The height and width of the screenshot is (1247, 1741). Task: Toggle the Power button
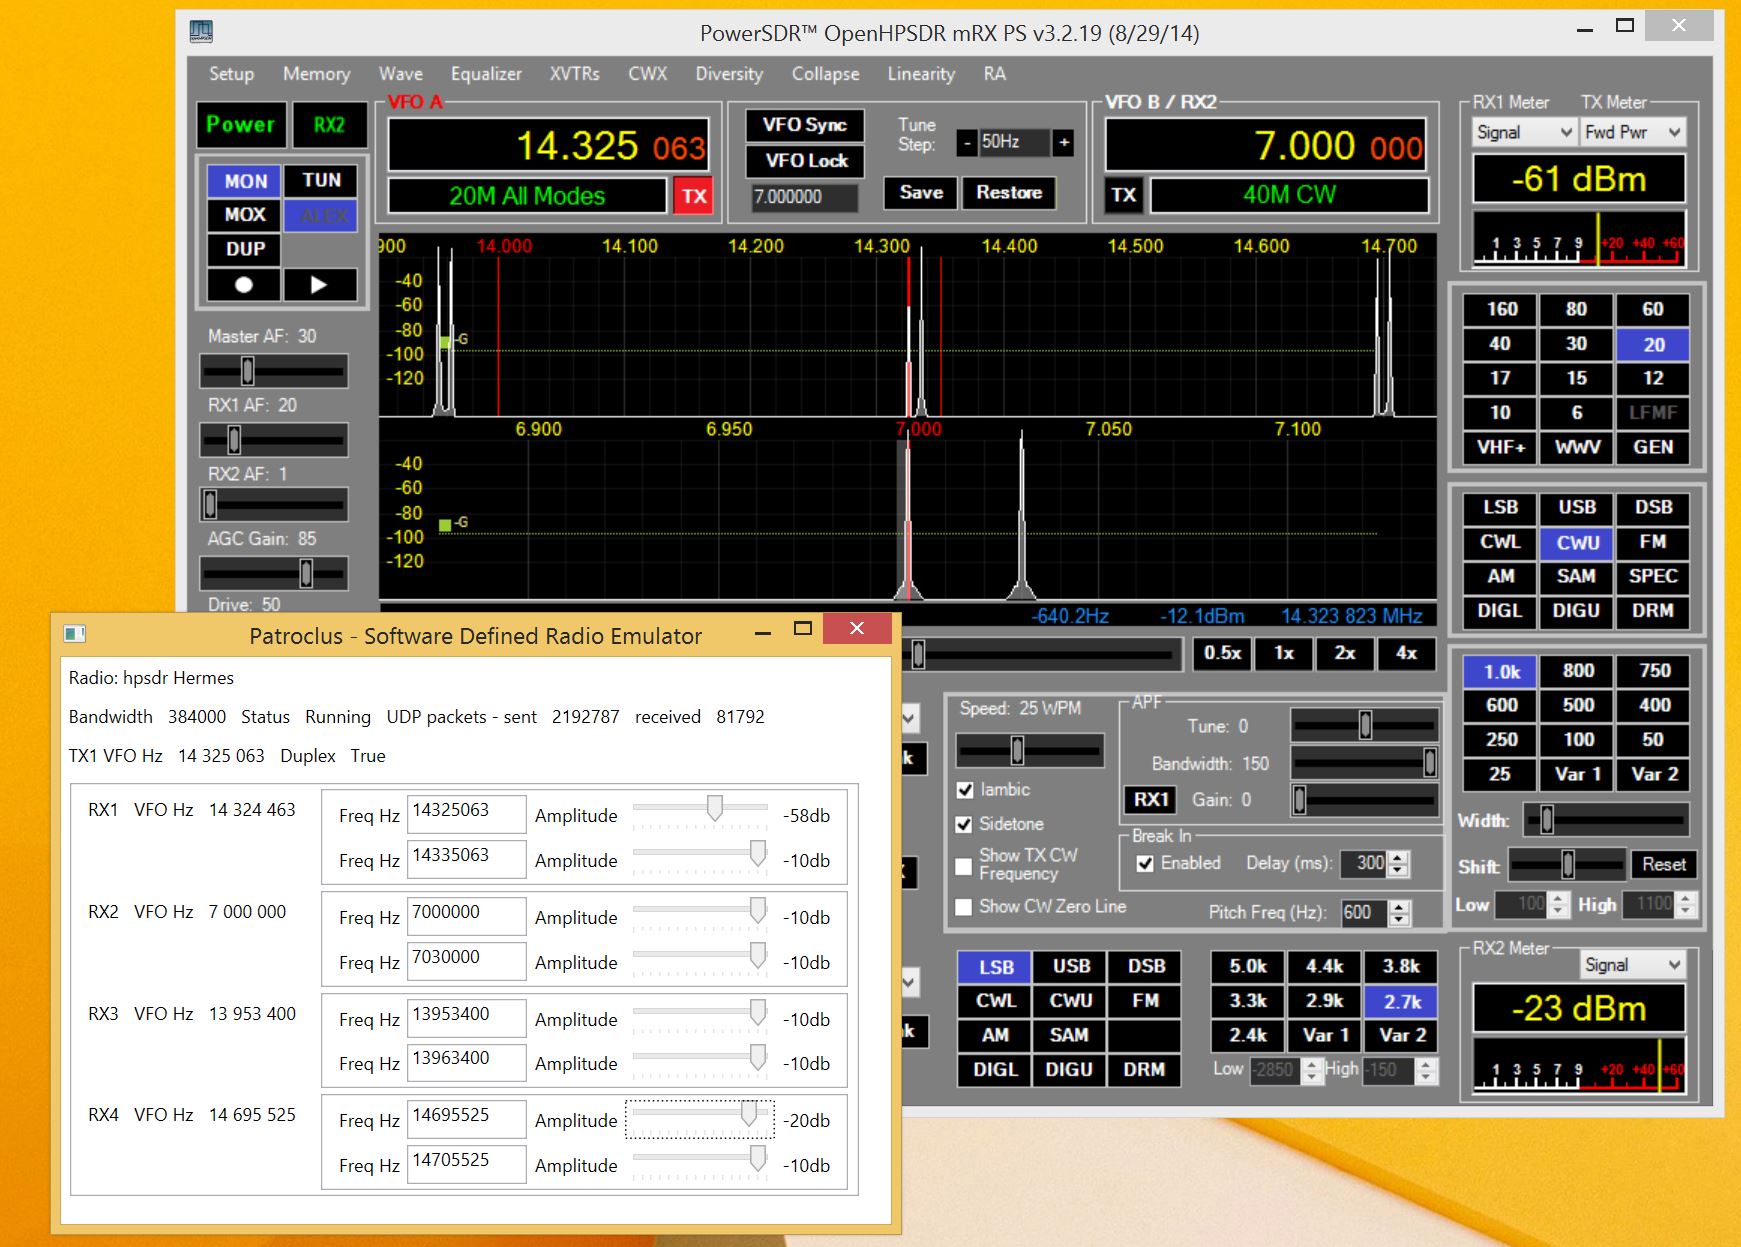240,125
